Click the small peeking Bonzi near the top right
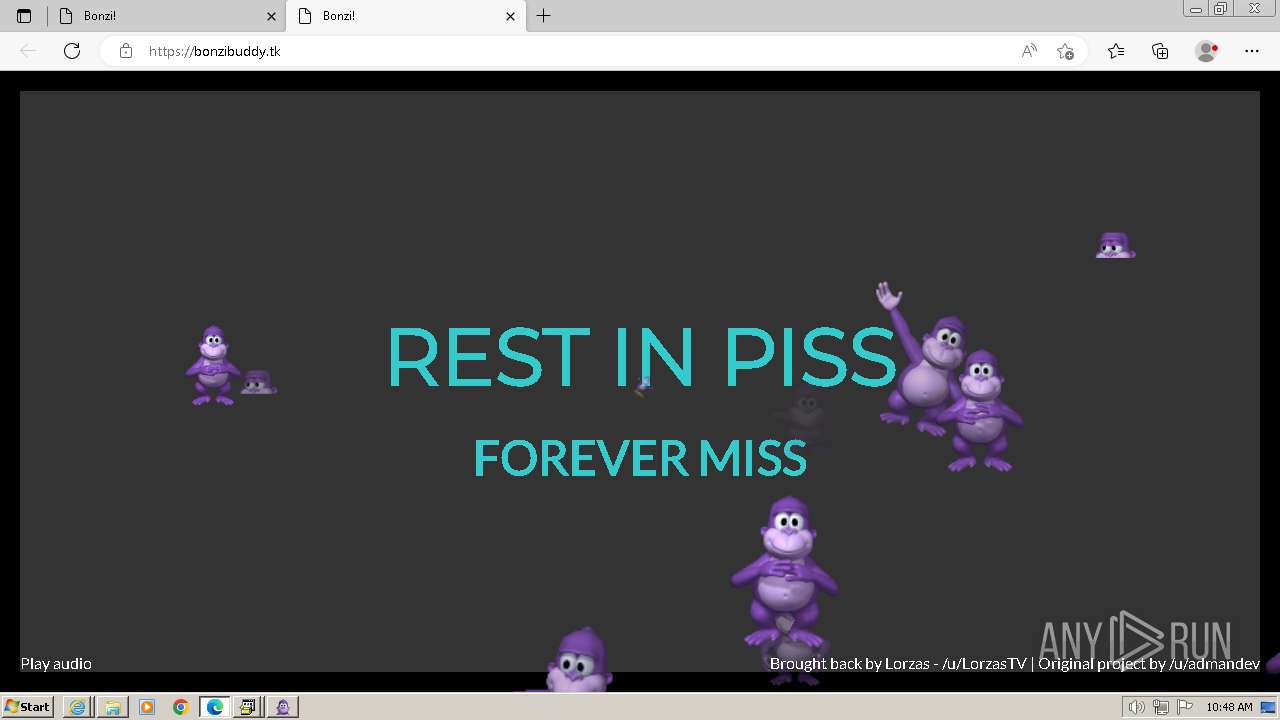Screen dimensions: 1280x720 tap(1115, 245)
